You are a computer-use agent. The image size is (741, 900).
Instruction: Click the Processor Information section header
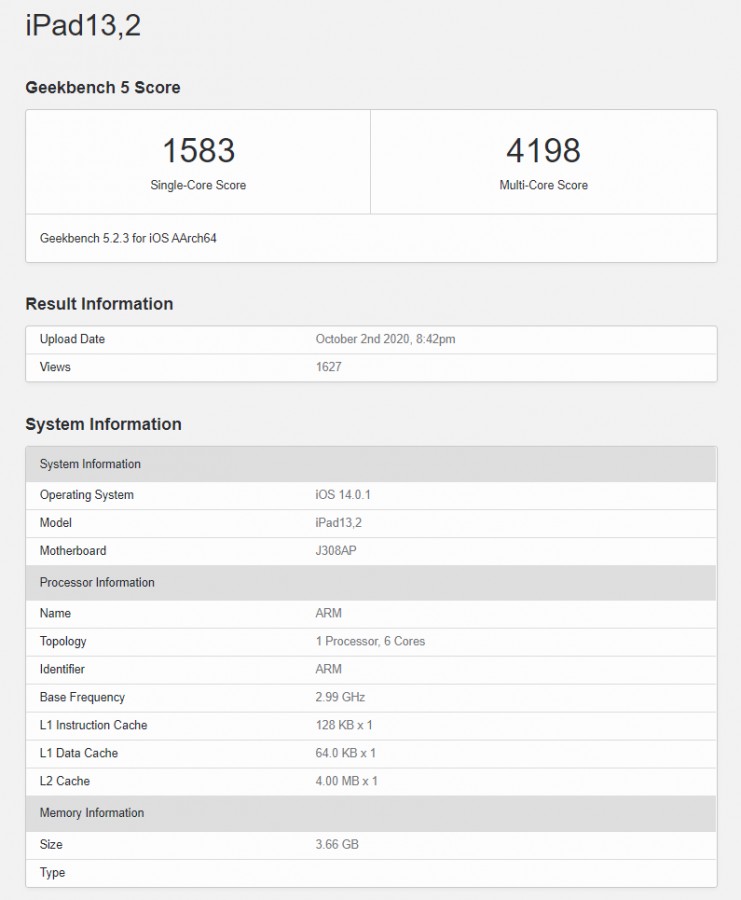point(97,583)
